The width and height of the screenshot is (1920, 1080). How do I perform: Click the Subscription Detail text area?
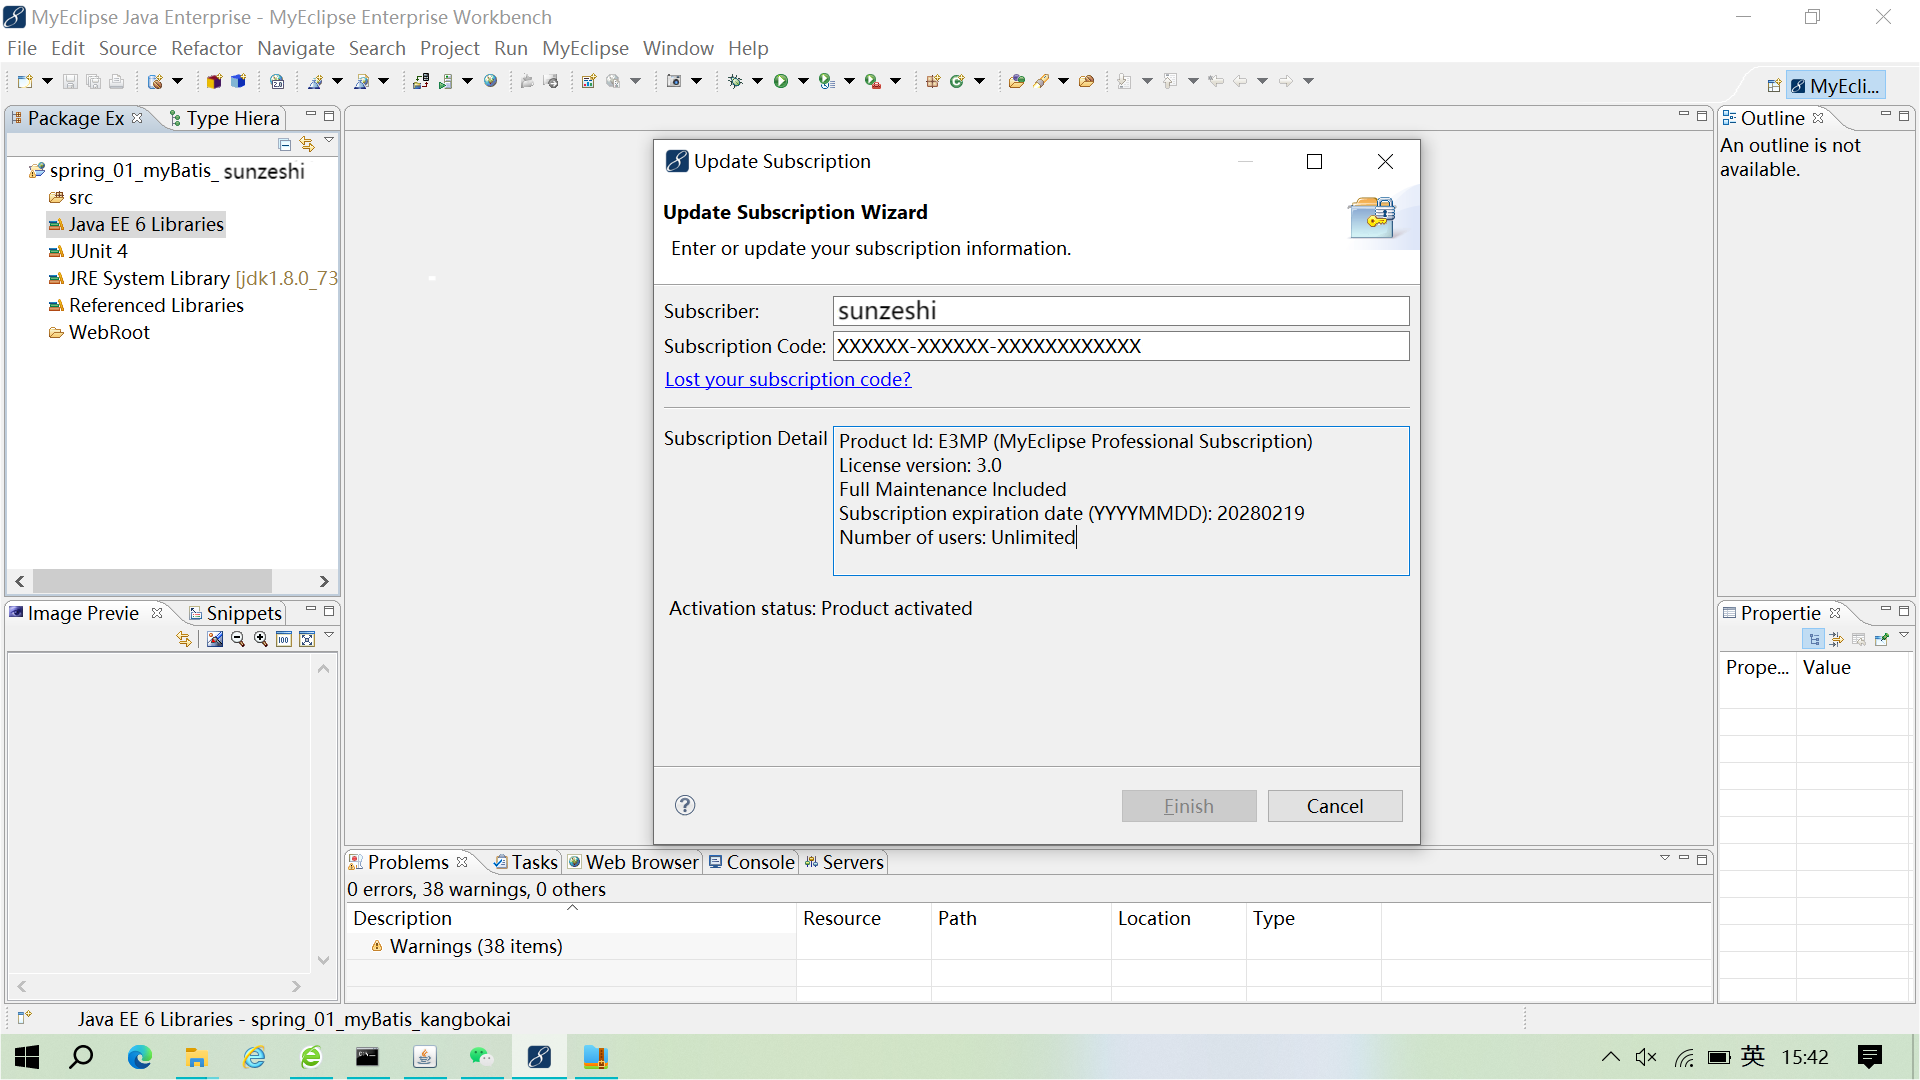pos(1121,501)
